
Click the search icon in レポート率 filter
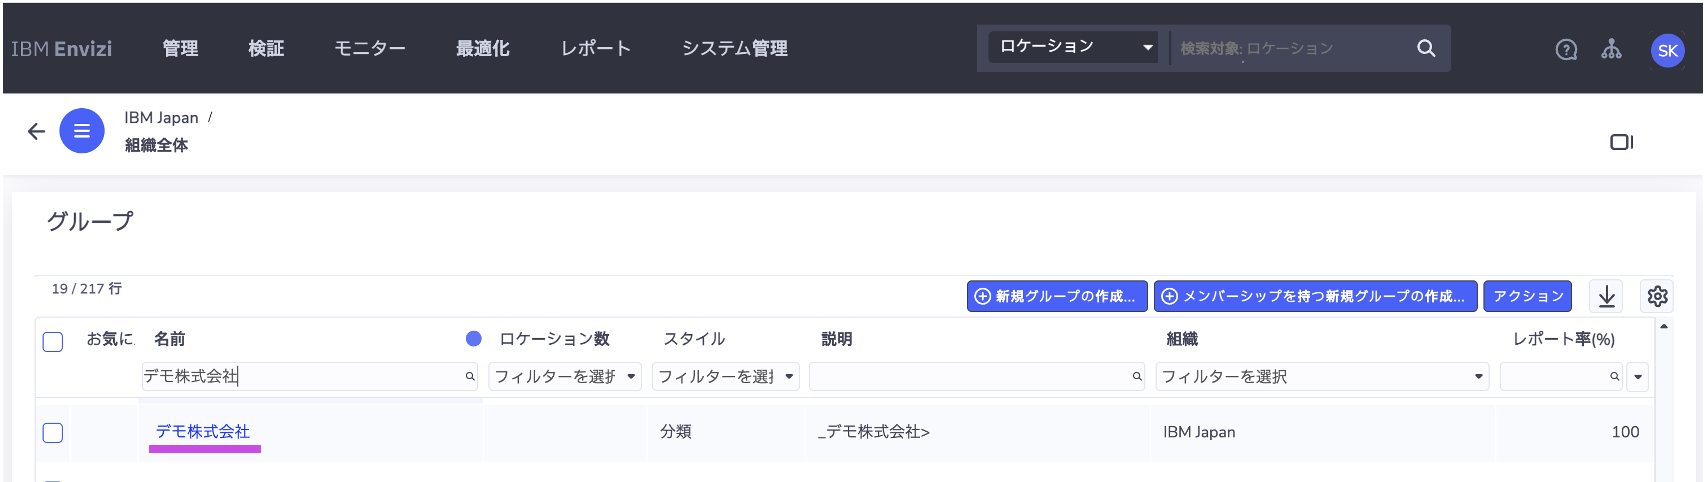coord(1614,377)
